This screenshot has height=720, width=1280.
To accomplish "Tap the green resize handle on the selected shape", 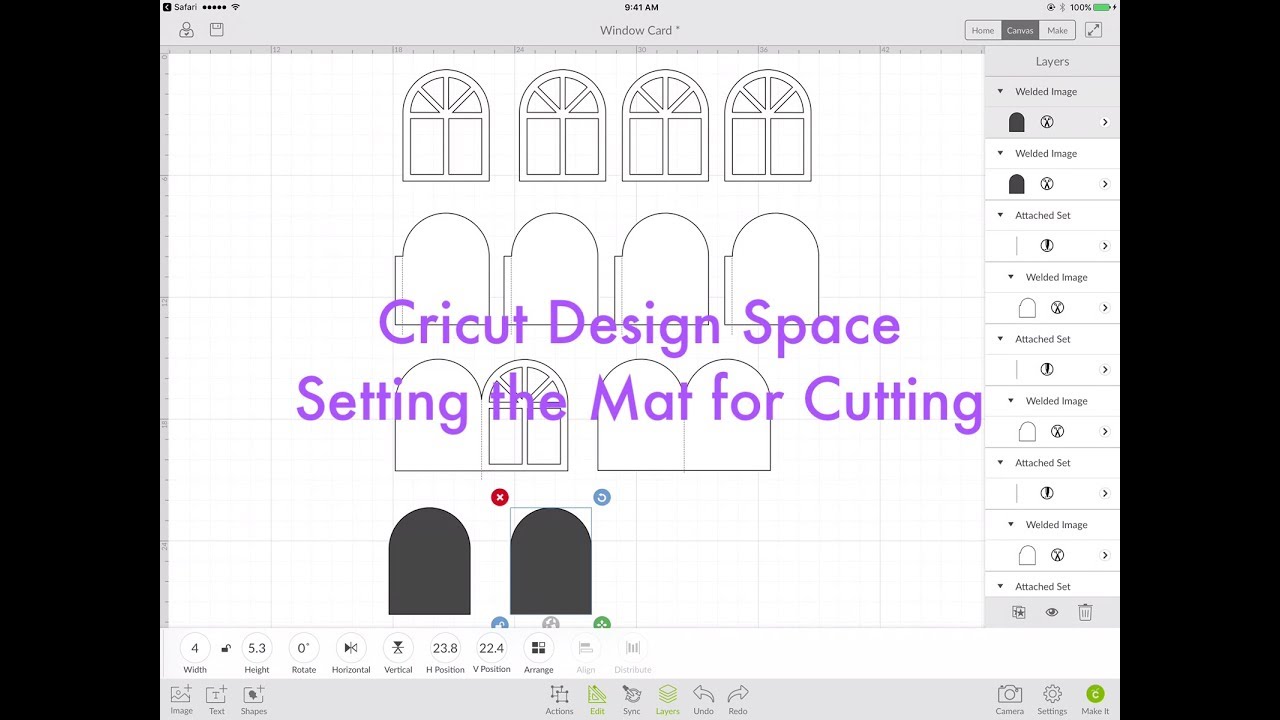I will [x=601, y=624].
